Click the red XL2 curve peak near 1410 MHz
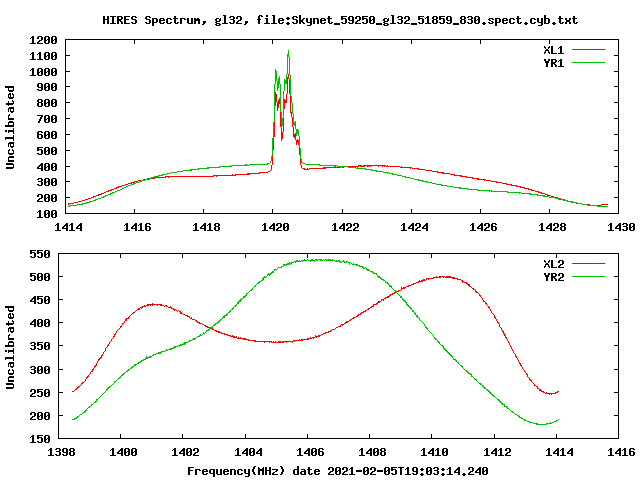640x480 pixels. click(445, 277)
